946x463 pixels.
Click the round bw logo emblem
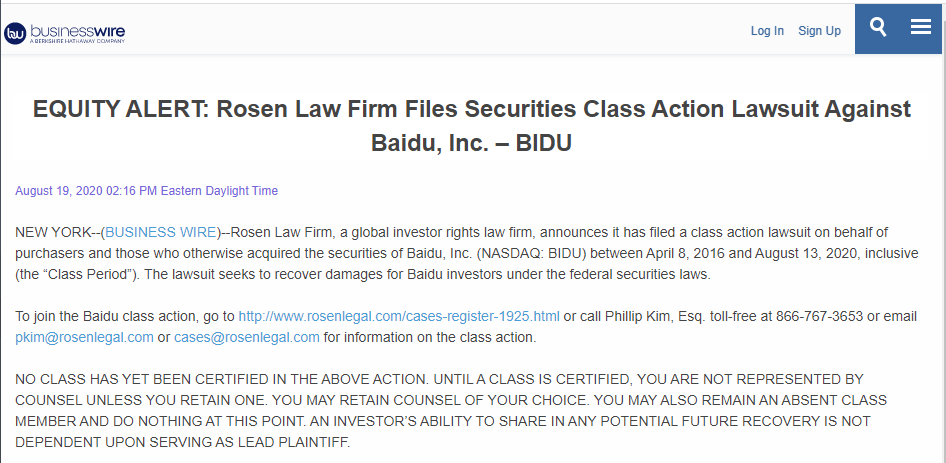(14, 33)
